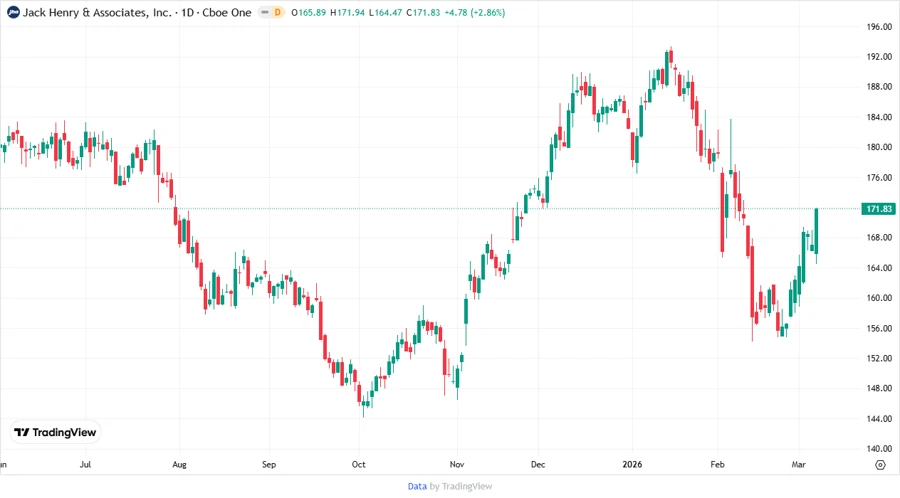Click the Cboe One exchange label
900x498 pixels.
pos(227,13)
